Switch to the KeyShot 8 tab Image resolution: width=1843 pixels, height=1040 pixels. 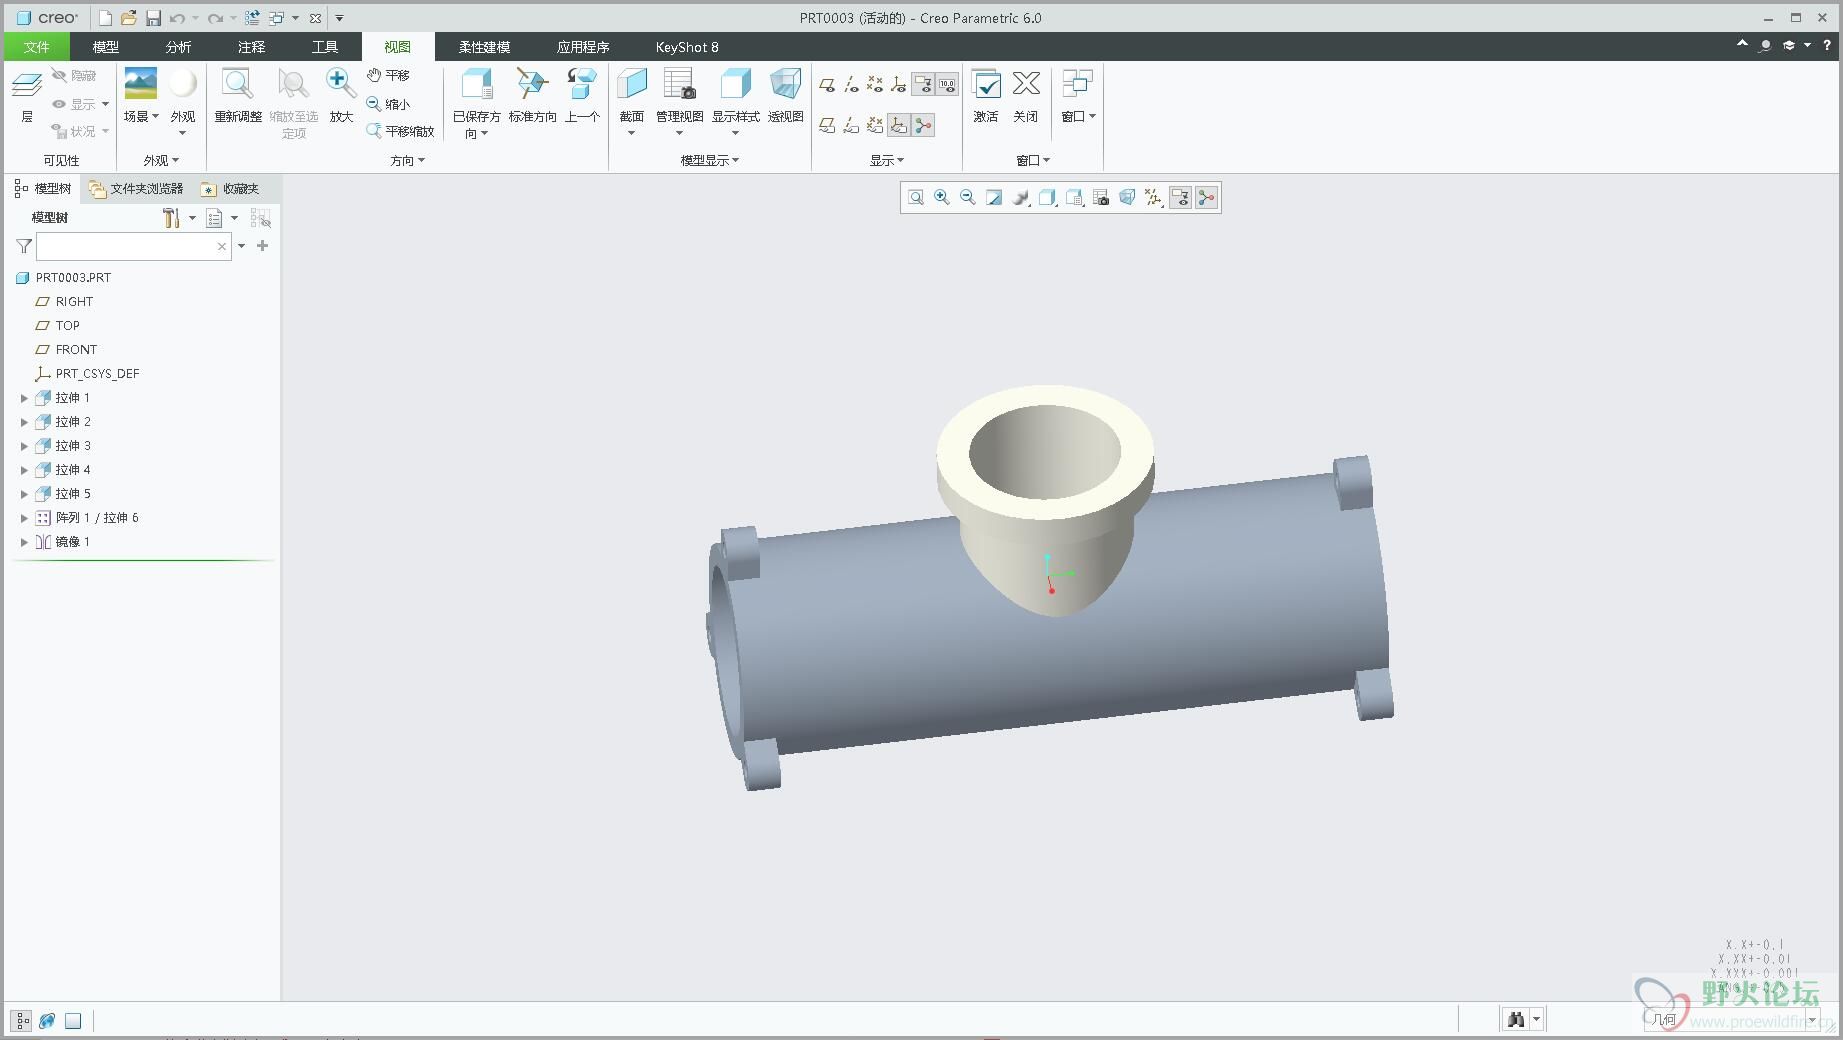[687, 47]
